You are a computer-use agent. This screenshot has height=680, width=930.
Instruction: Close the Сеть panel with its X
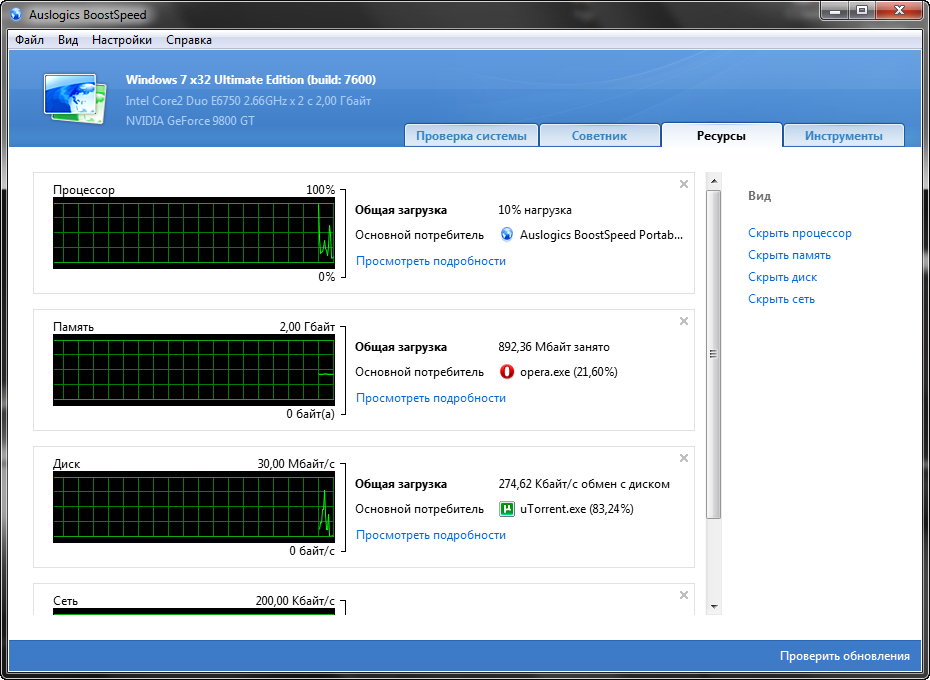tap(683, 595)
